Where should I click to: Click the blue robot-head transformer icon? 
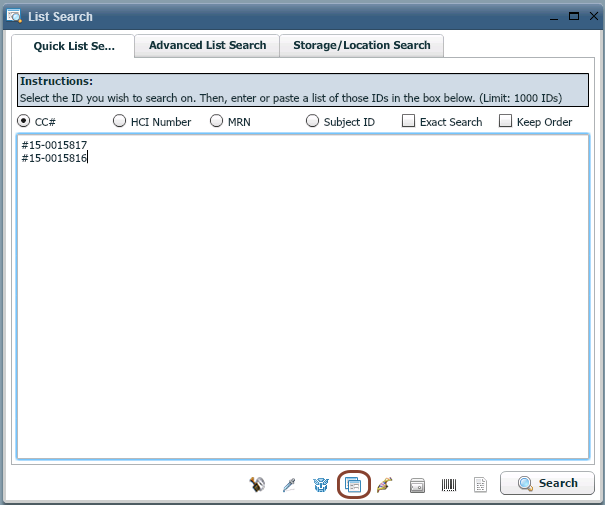click(x=321, y=485)
